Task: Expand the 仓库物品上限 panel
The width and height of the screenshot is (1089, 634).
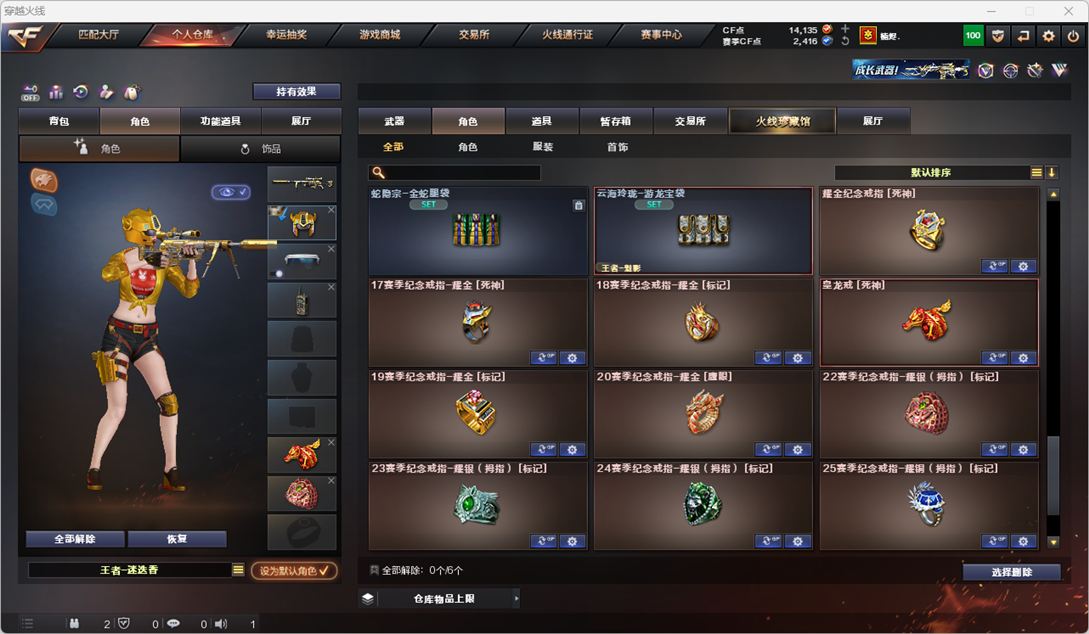Action: [440, 599]
